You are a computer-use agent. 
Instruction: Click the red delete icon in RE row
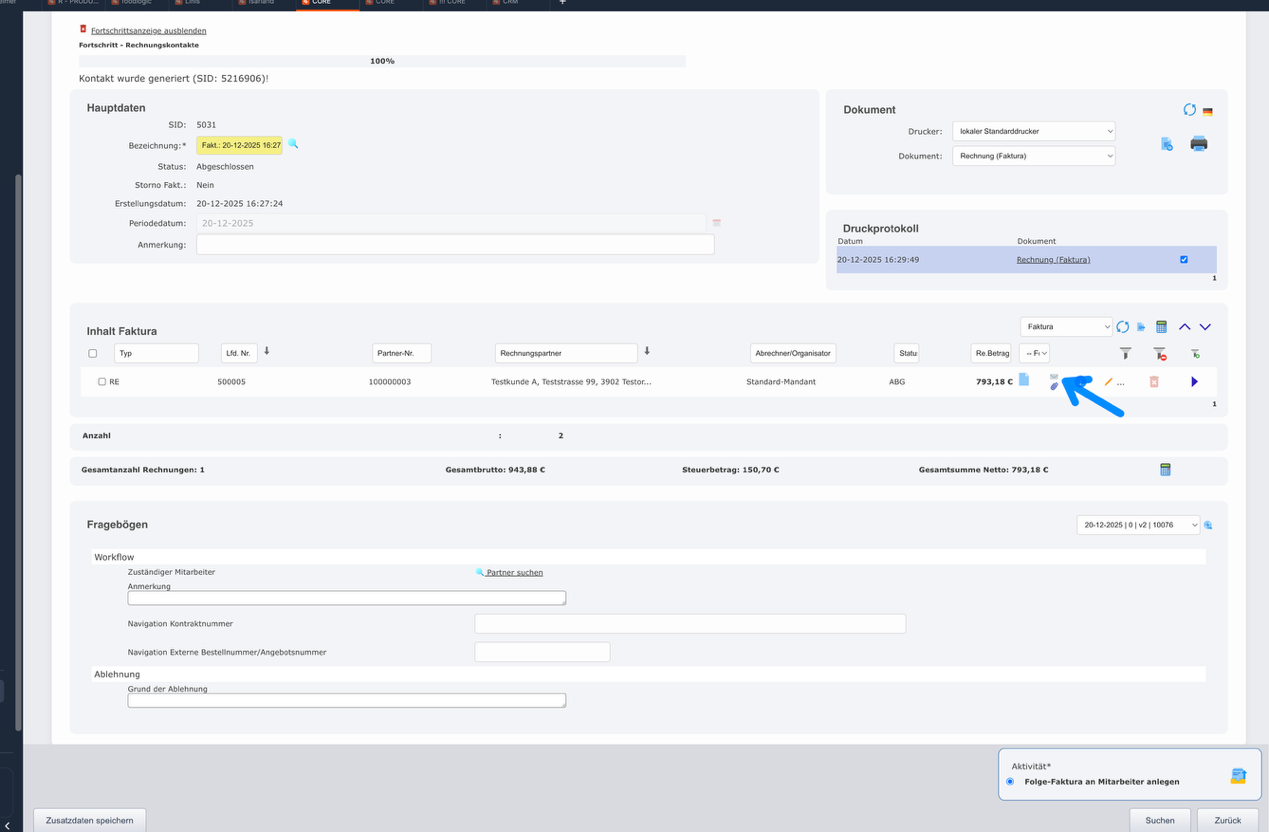(1153, 382)
